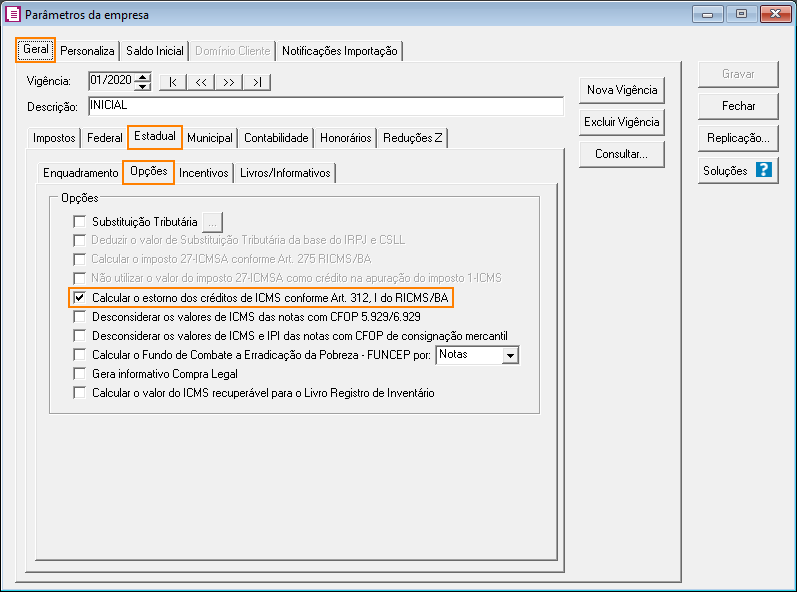Click the Soluções help question mark icon
Image resolution: width=797 pixels, height=592 pixels.
click(764, 171)
